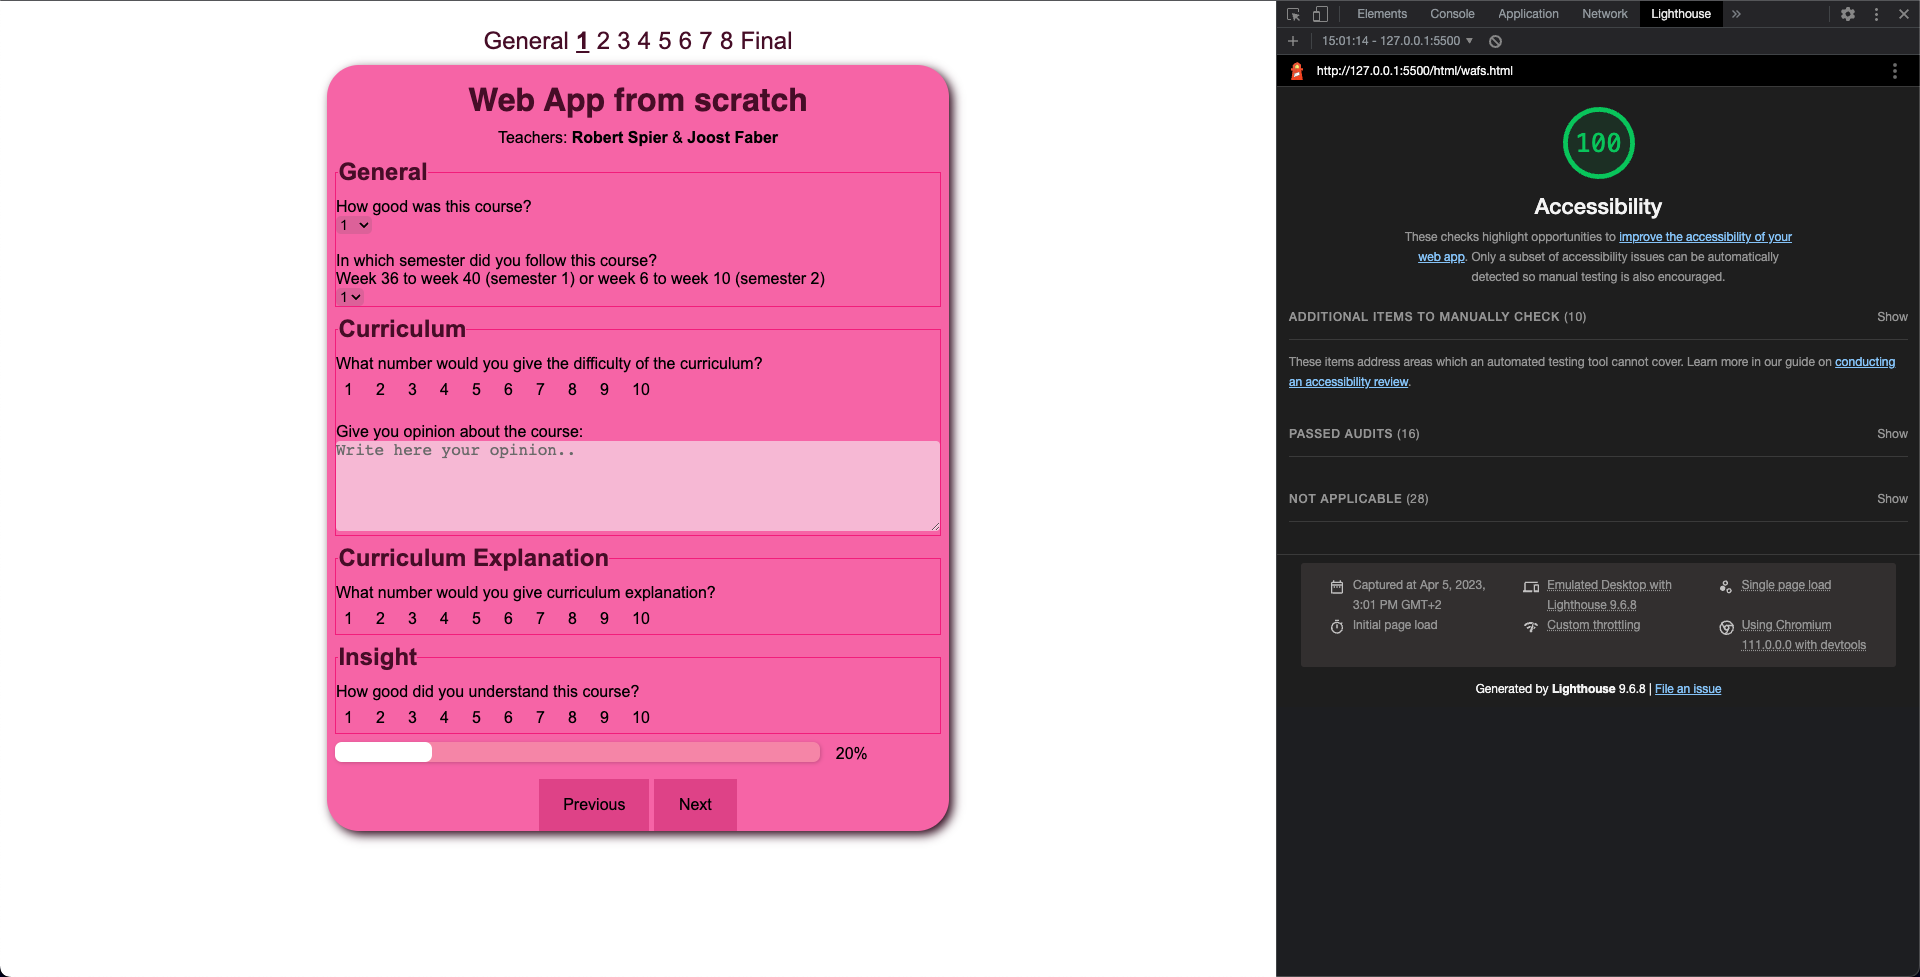
Task: Open the Lighthouse report options three-dot menu
Action: tap(1894, 71)
